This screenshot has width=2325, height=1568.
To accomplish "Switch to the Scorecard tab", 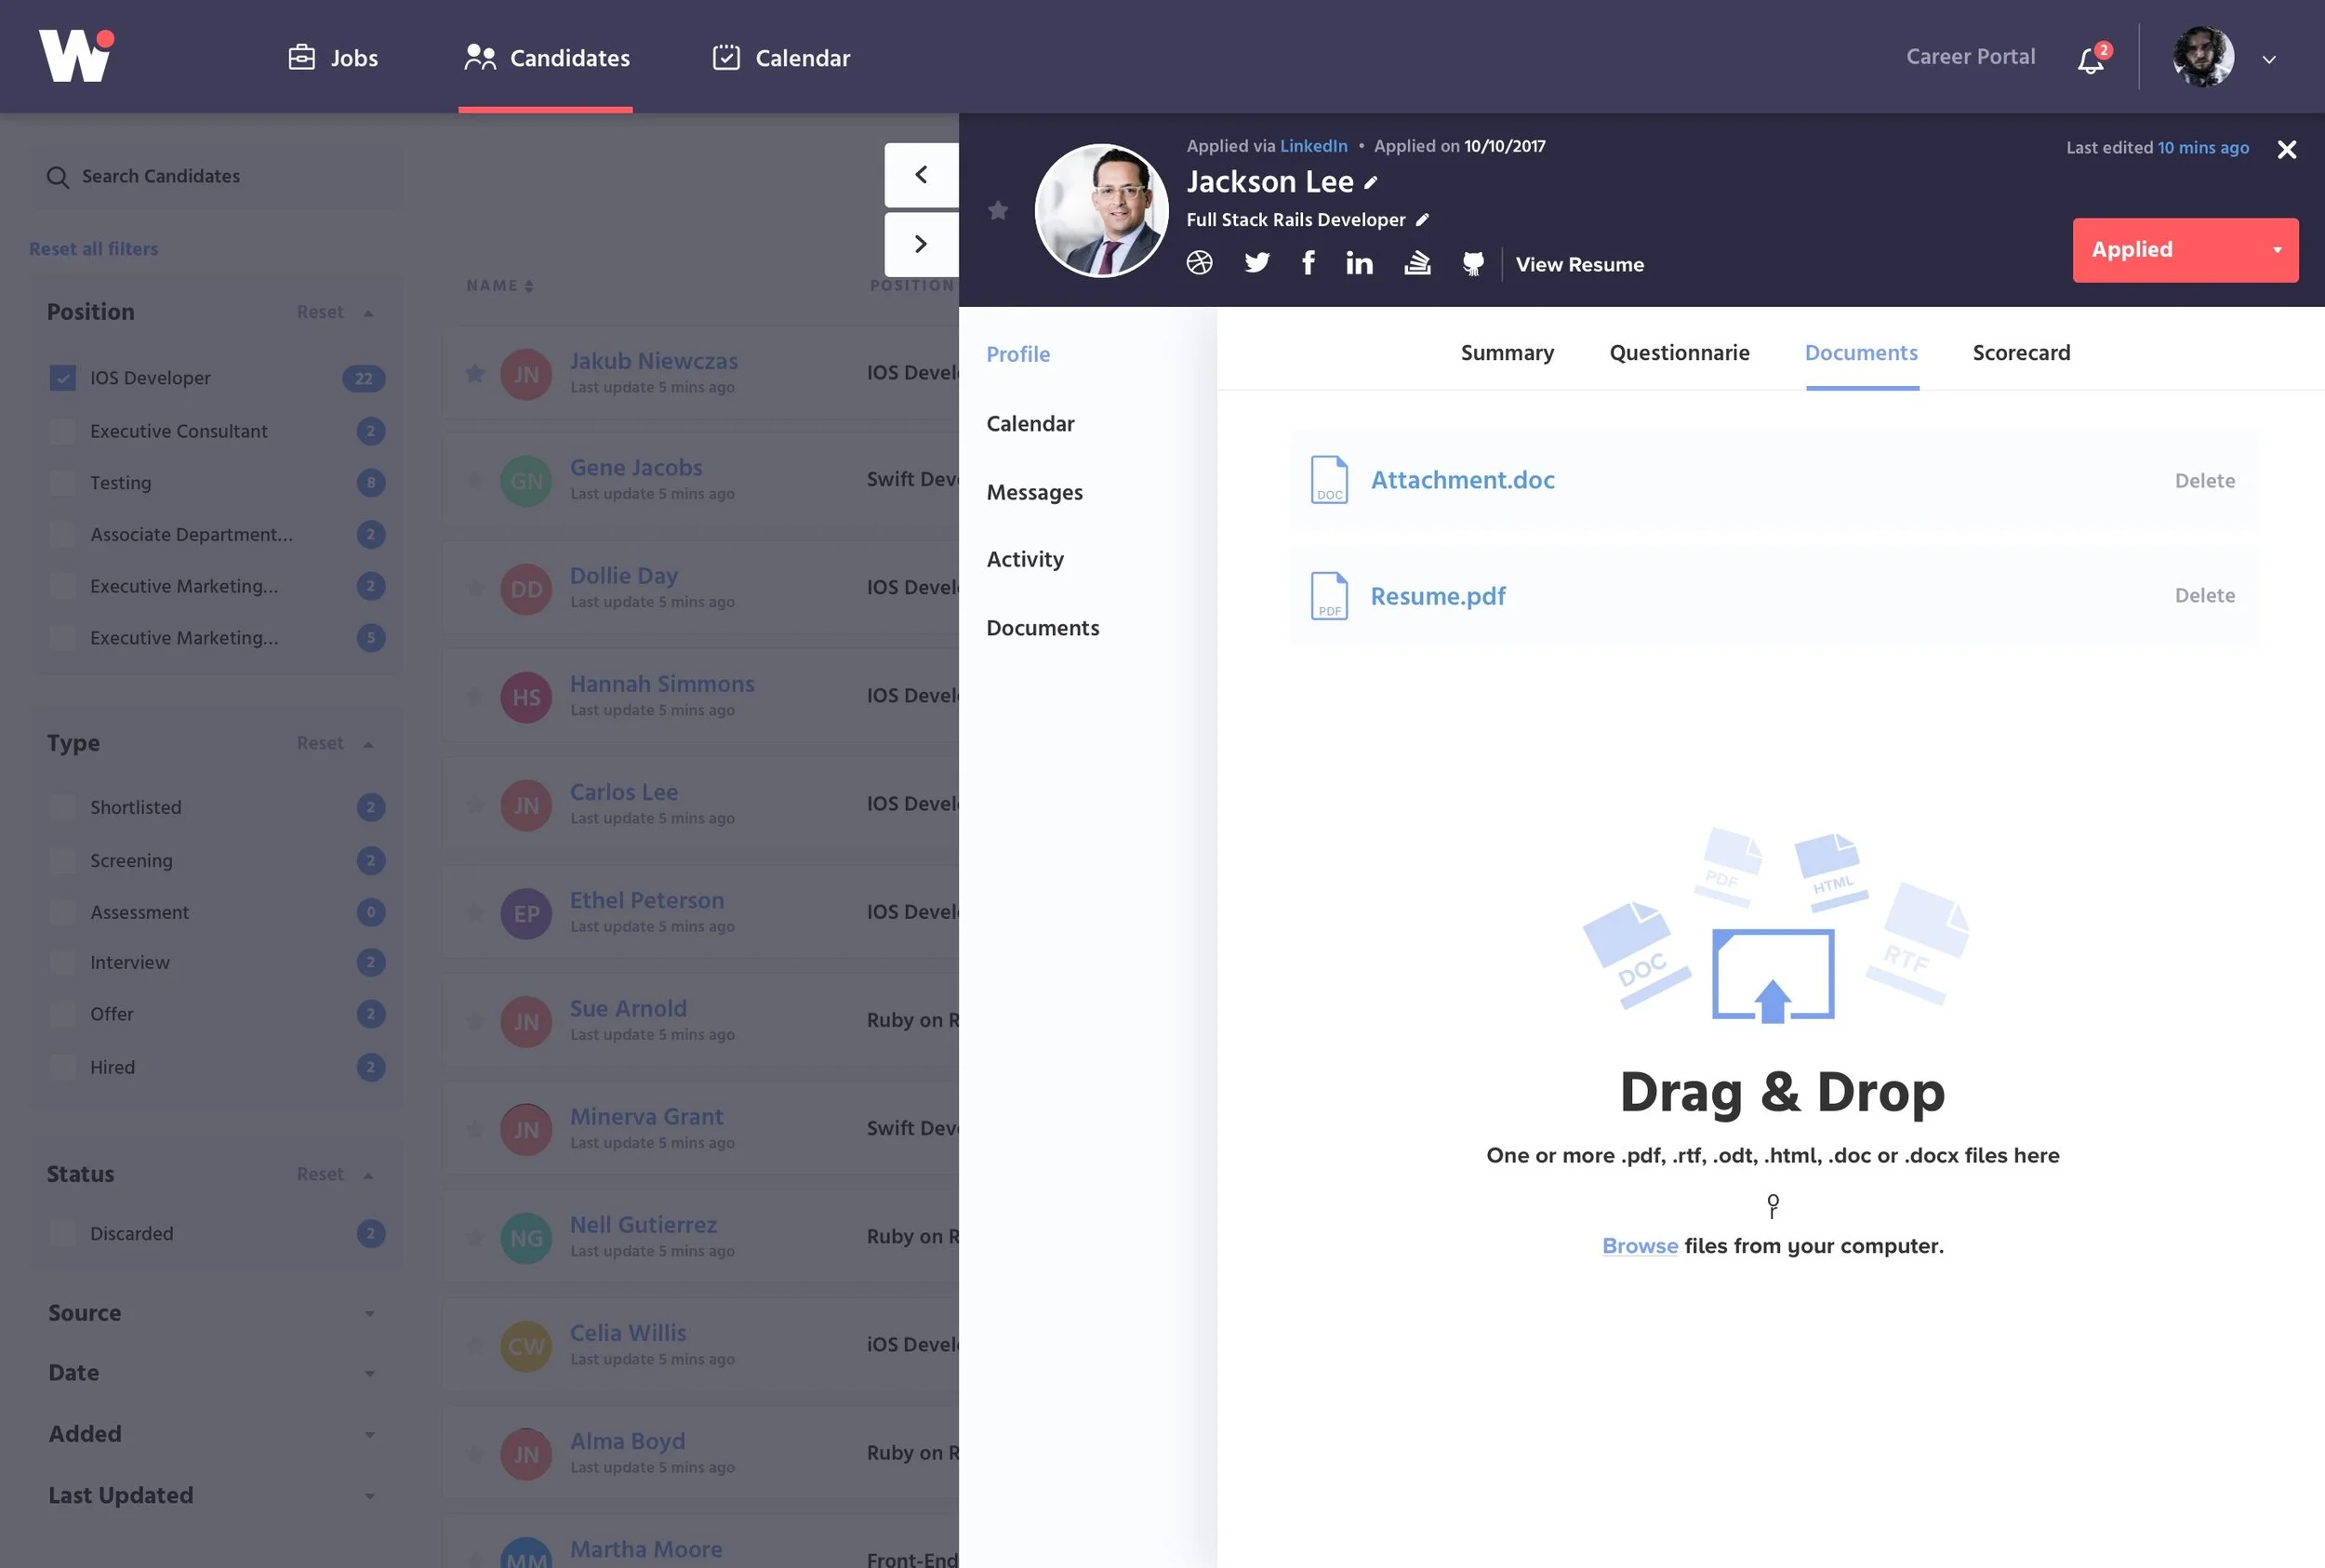I will pos(2021,353).
